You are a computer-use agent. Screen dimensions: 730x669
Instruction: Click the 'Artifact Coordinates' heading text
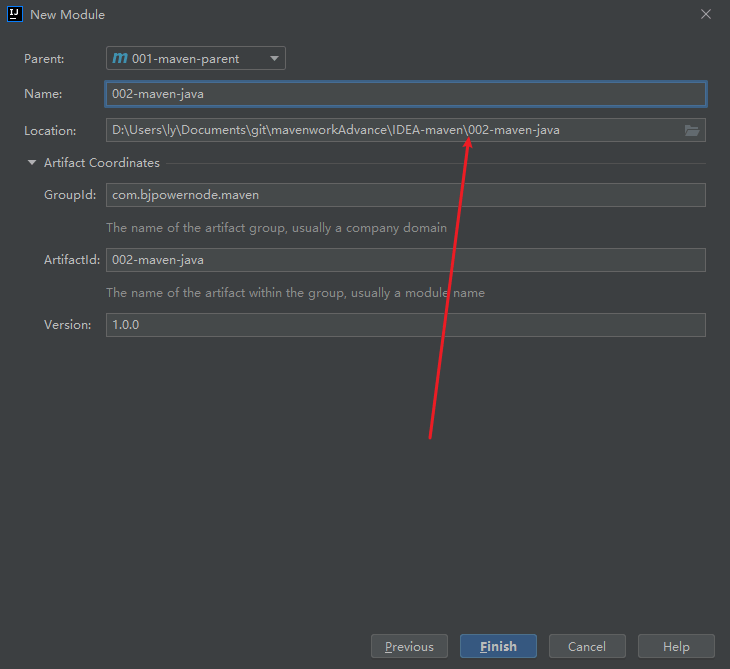click(102, 162)
